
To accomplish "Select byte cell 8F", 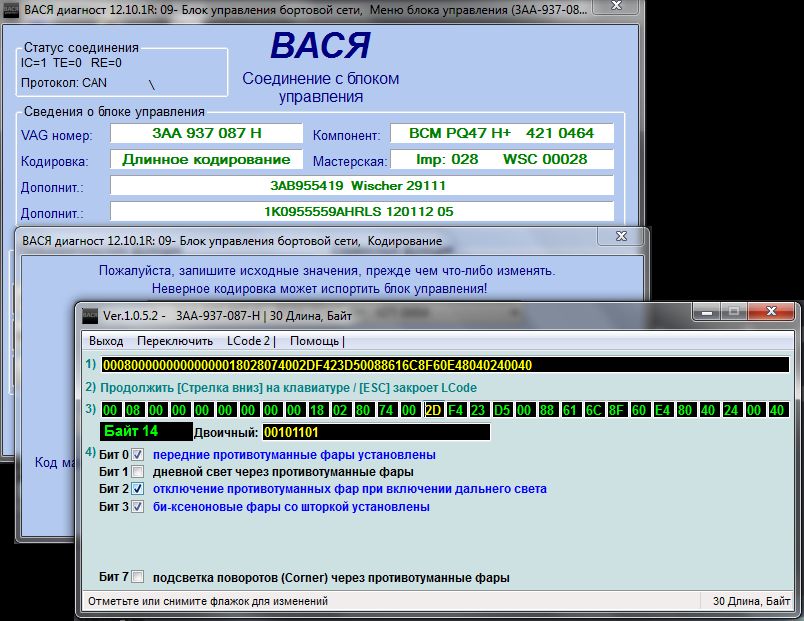I will pos(616,410).
